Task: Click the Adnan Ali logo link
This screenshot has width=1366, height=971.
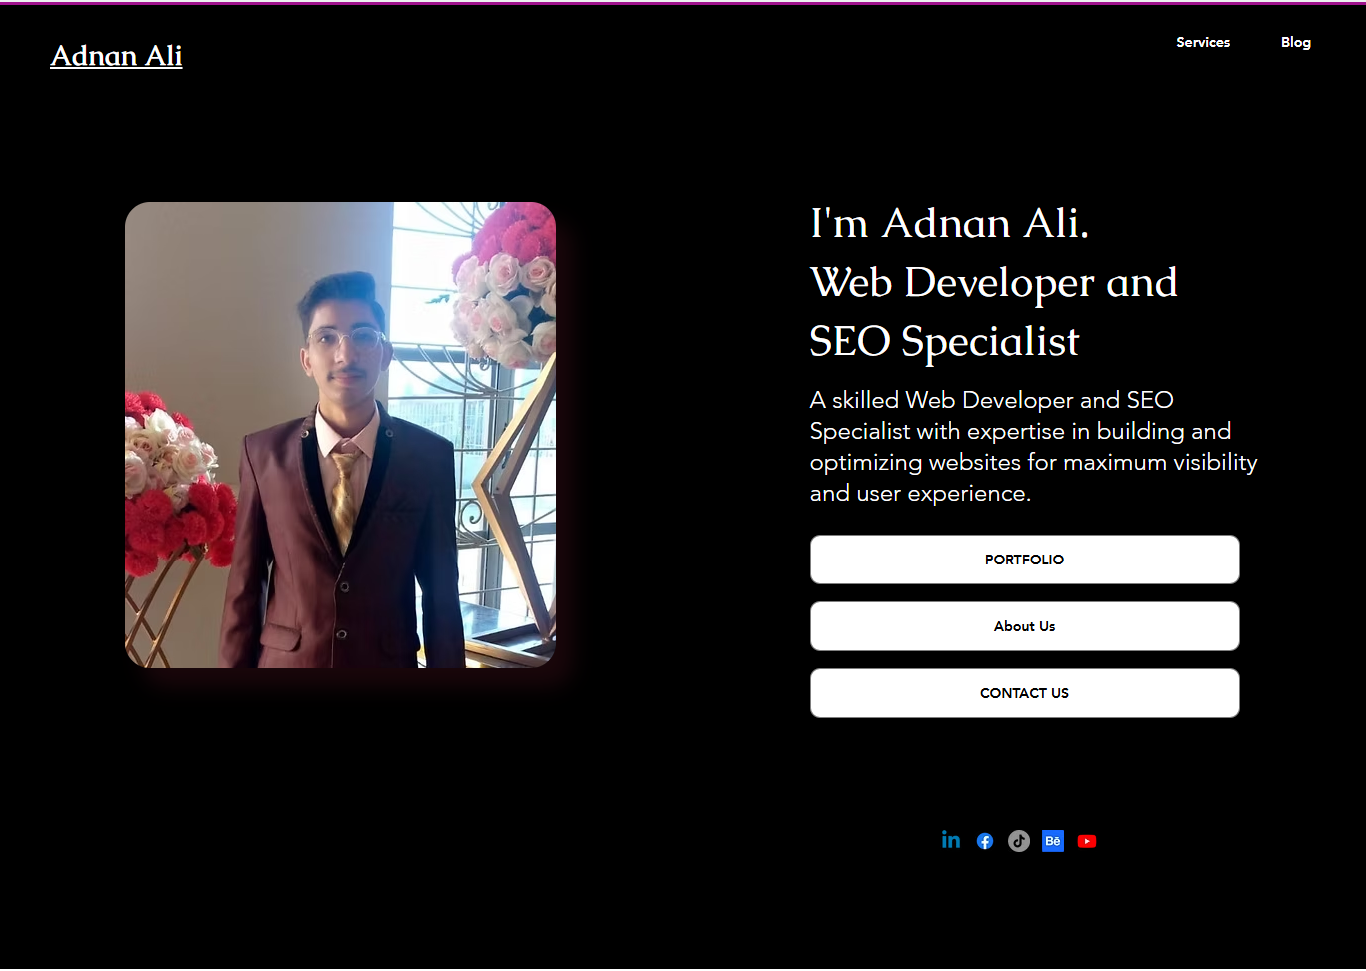Action: 116,56
